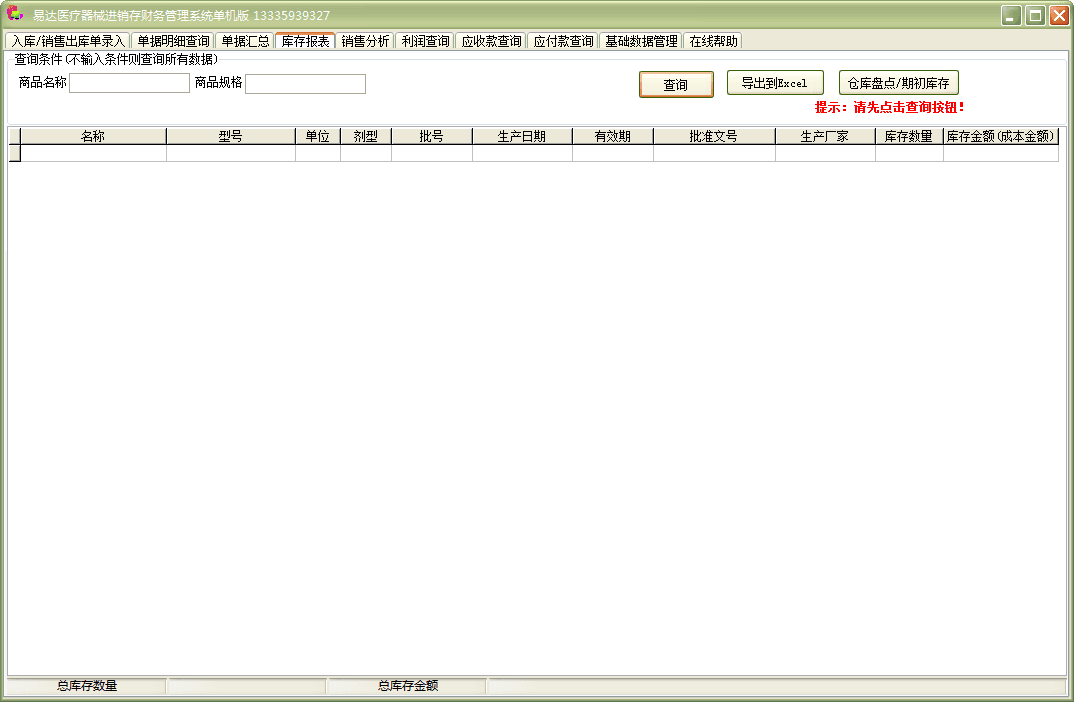Click the 型号 column header

[231, 136]
